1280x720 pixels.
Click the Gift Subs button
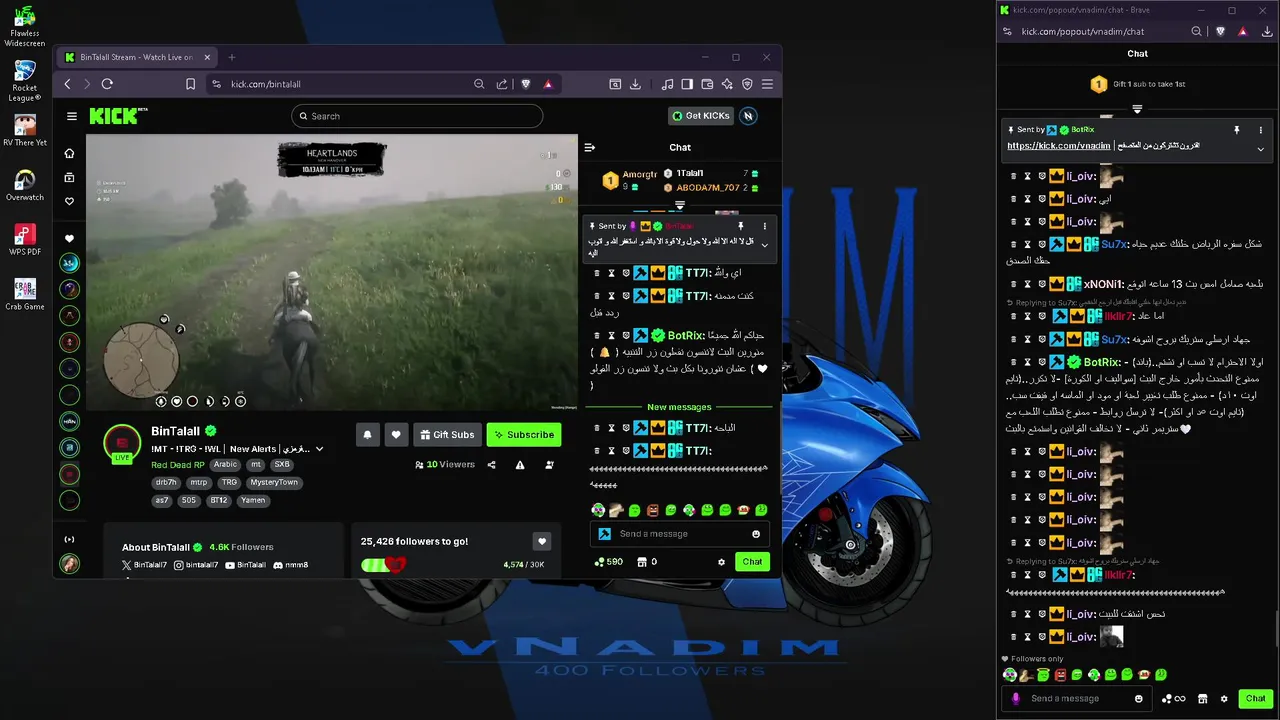pyautogui.click(x=447, y=435)
